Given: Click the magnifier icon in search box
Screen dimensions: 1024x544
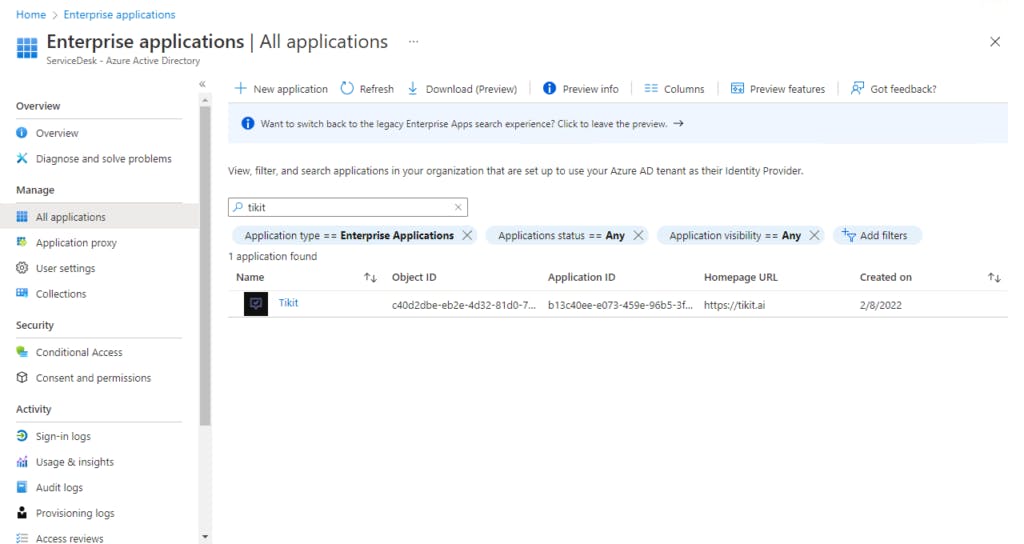Looking at the screenshot, I should click(x=238, y=207).
